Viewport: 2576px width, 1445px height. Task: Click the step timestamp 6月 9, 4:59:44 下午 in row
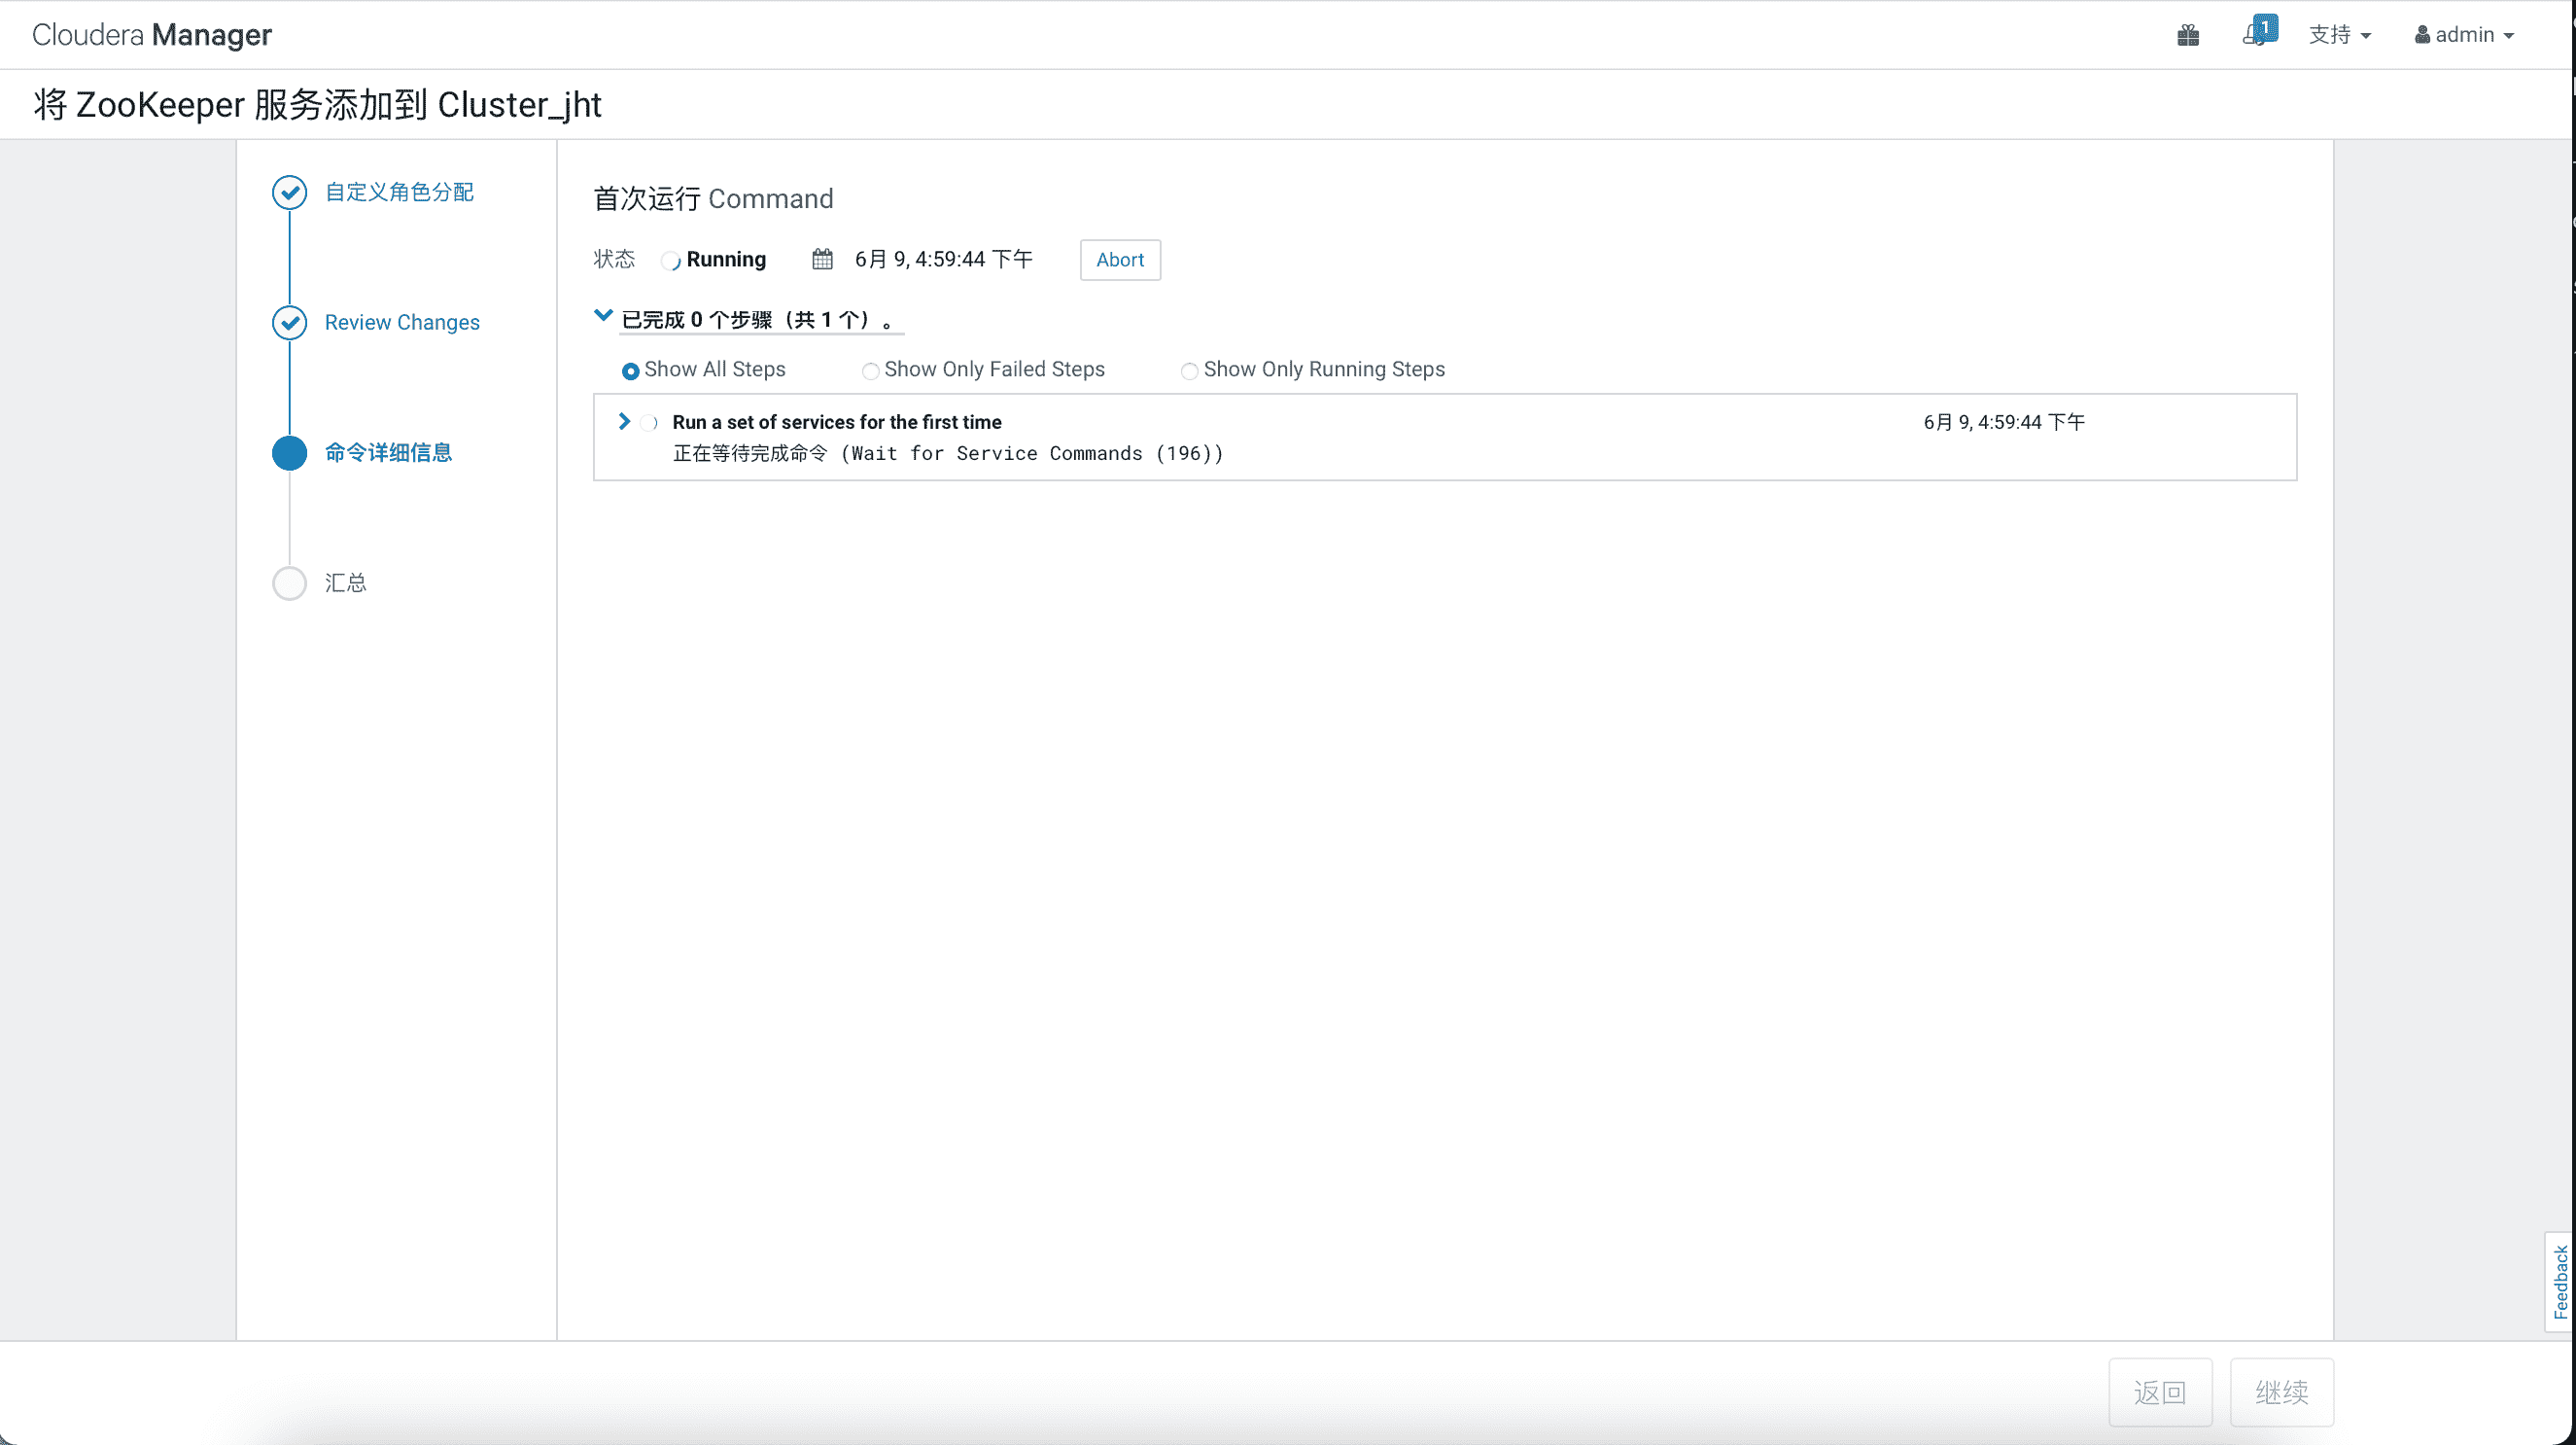(2004, 422)
